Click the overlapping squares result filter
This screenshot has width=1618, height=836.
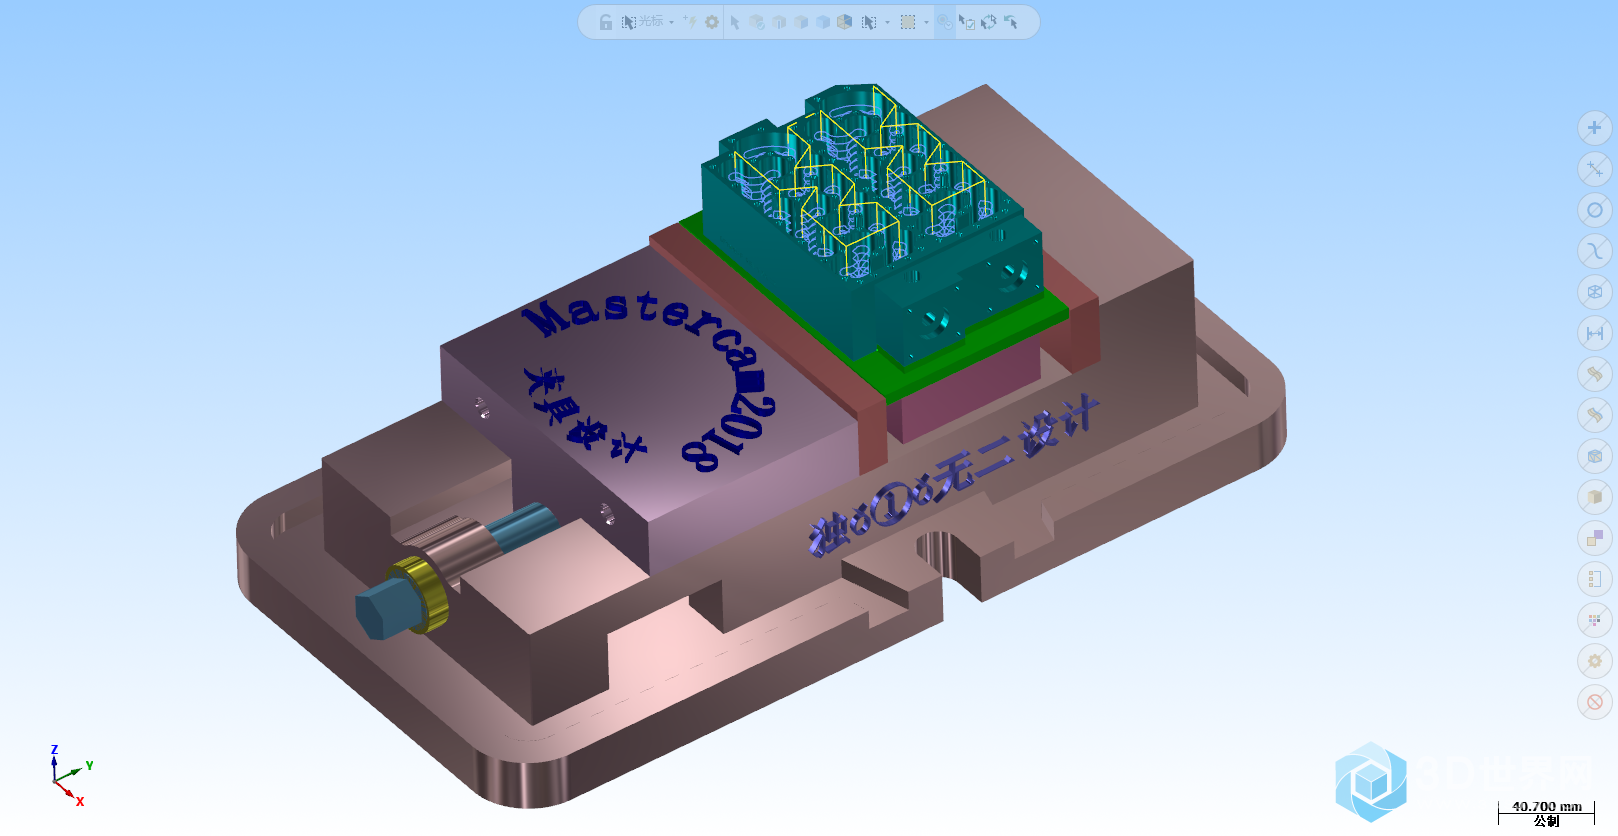pyautogui.click(x=1595, y=538)
